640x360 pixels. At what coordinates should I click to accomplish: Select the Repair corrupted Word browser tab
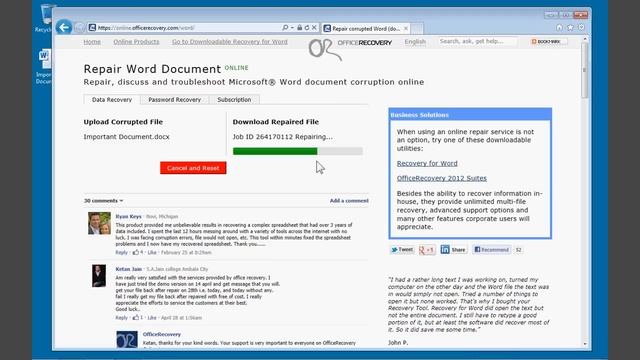tap(366, 29)
